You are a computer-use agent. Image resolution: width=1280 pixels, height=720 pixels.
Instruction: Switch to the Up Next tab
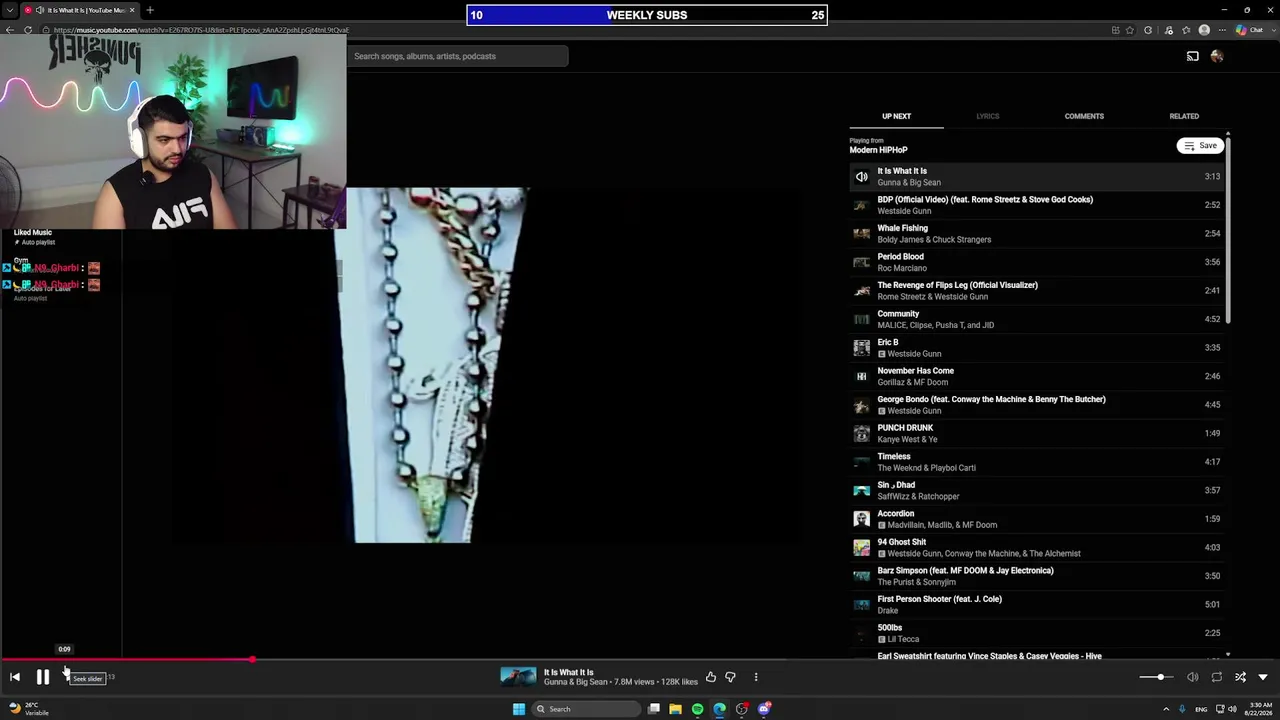coord(896,116)
